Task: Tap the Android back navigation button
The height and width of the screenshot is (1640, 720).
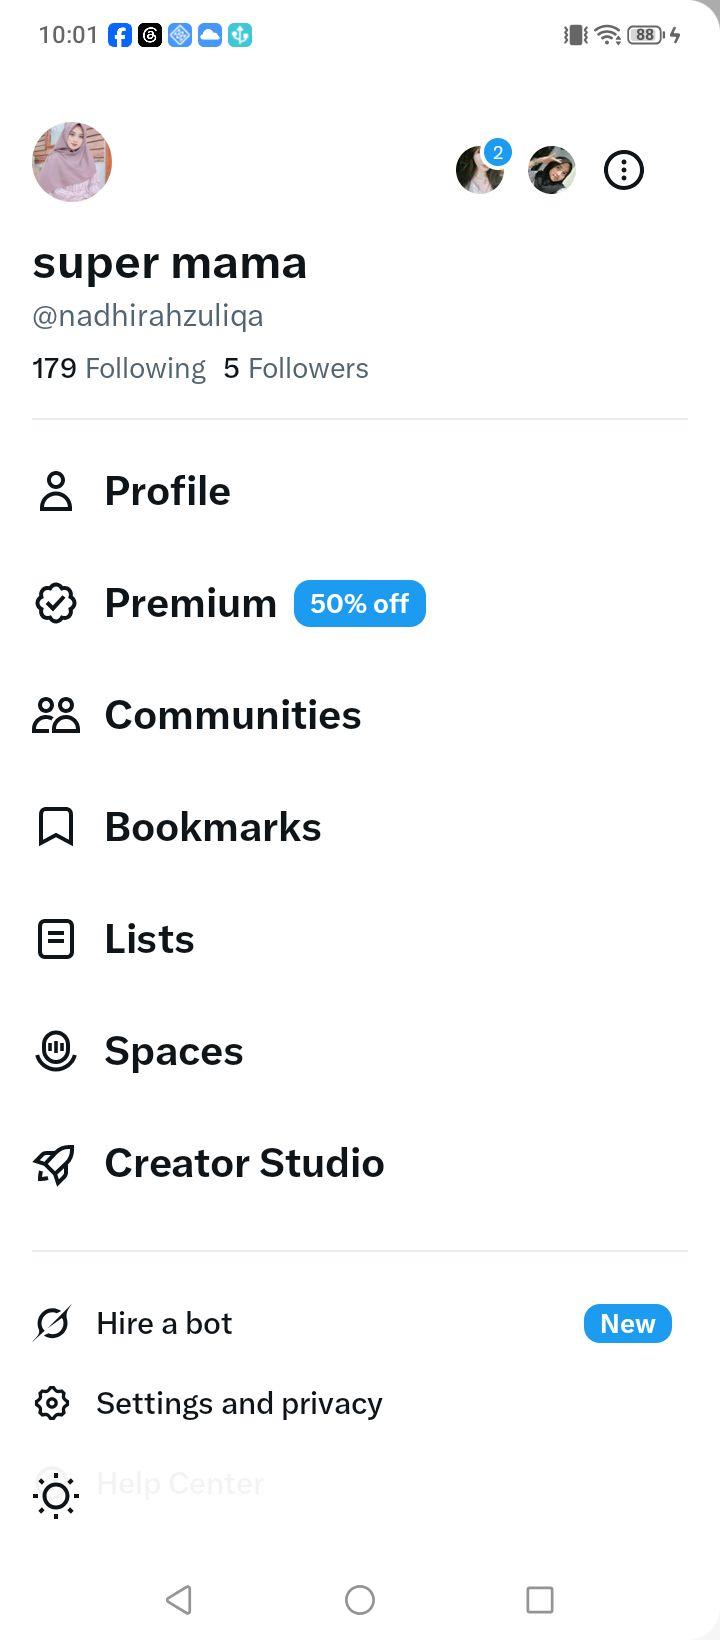Action: 179,1600
